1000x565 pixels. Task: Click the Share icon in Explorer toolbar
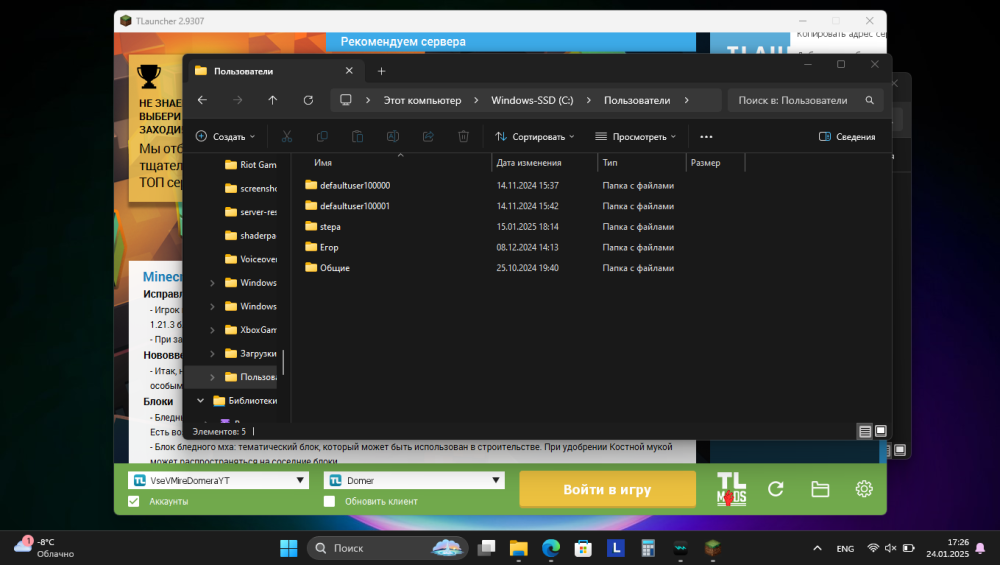coord(428,136)
